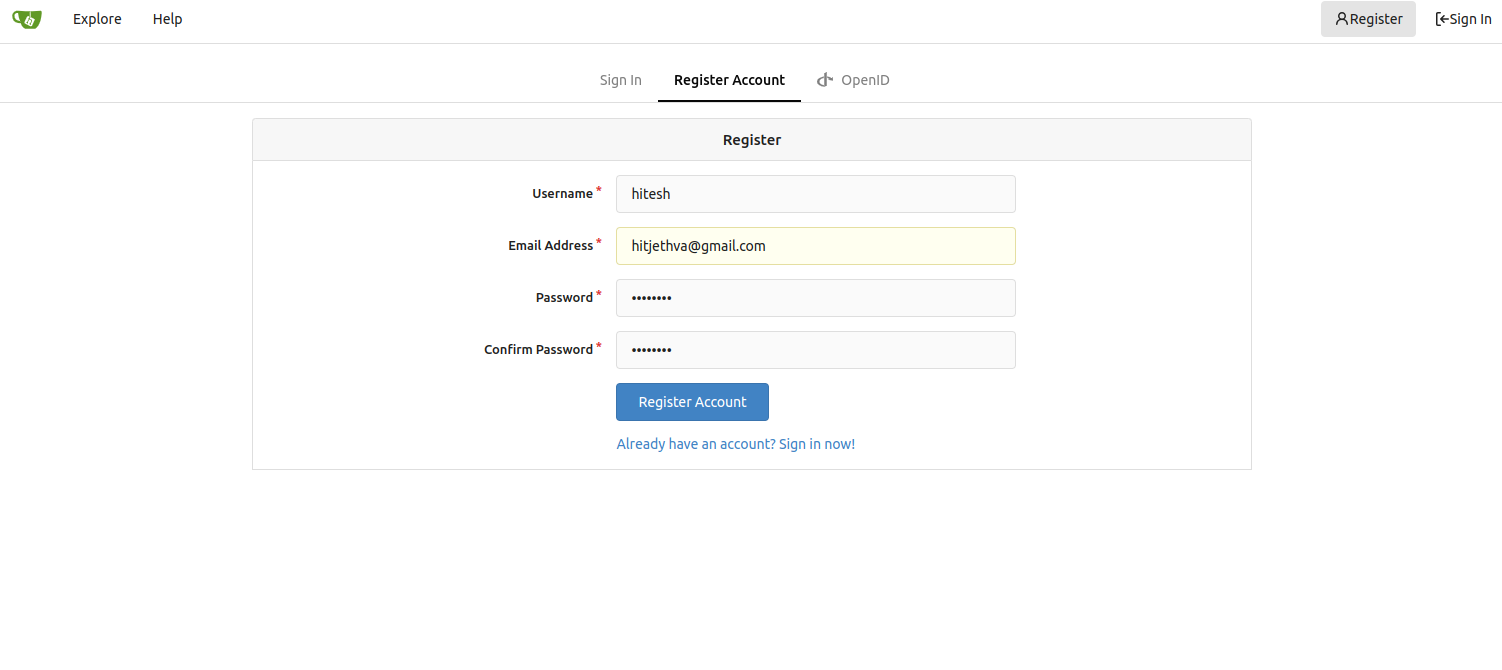Switch to the OpenID tab
The width and height of the screenshot is (1502, 670).
click(864, 80)
